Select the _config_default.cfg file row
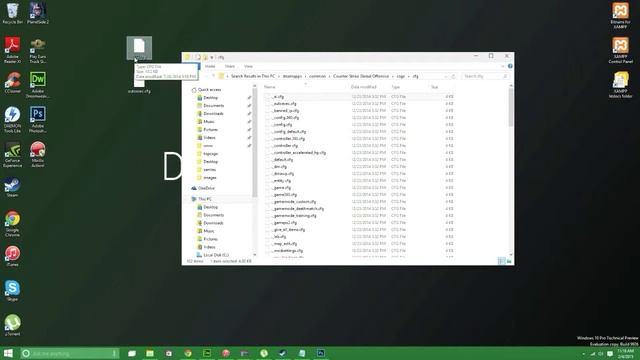This screenshot has width=640, height=360. 359,132
